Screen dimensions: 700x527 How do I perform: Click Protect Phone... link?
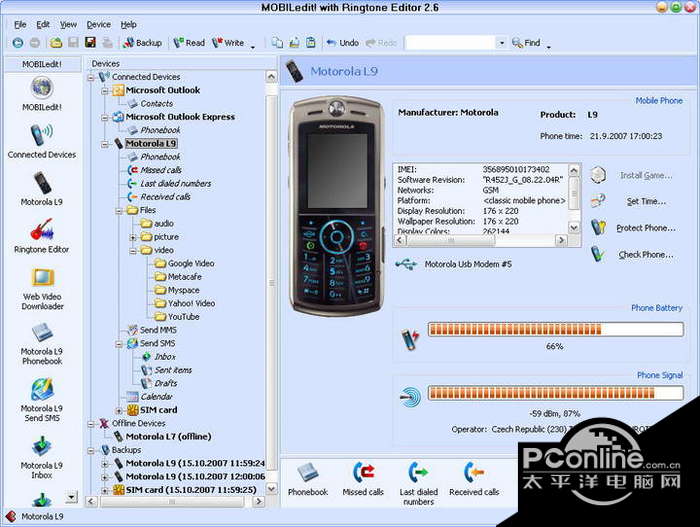tap(646, 228)
